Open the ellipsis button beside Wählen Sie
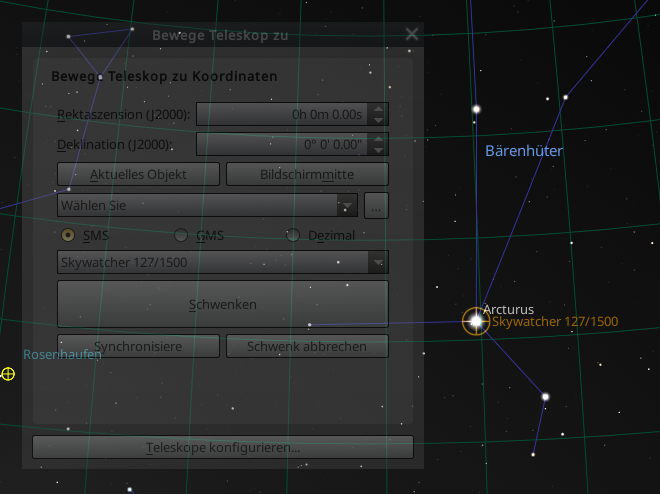The width and height of the screenshot is (660, 494). [x=376, y=205]
